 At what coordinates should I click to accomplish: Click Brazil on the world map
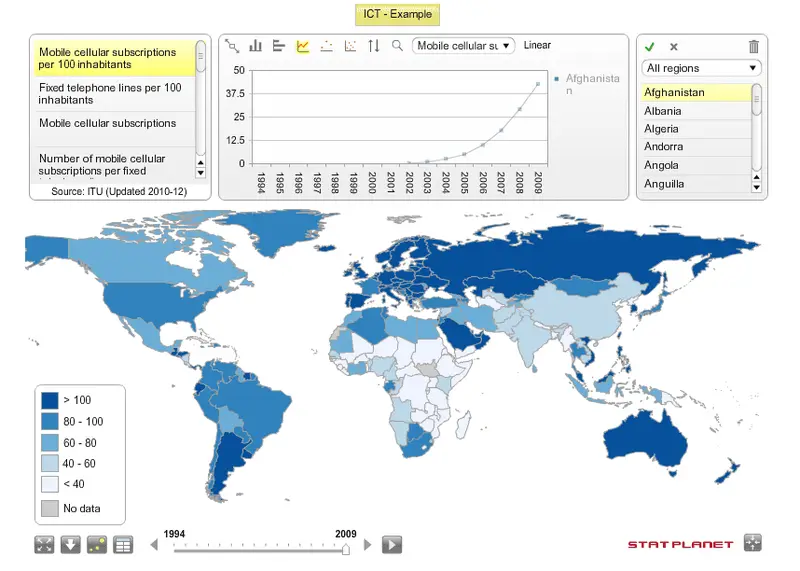tap(255, 408)
